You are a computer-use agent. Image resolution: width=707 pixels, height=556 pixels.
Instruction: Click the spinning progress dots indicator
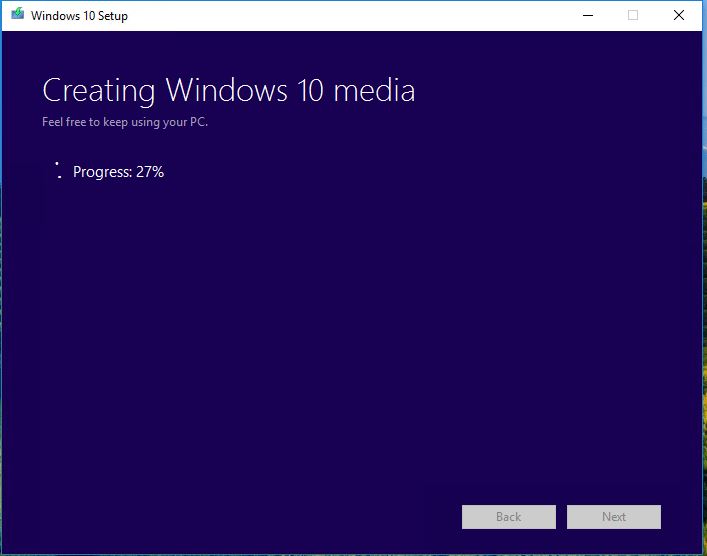click(58, 170)
